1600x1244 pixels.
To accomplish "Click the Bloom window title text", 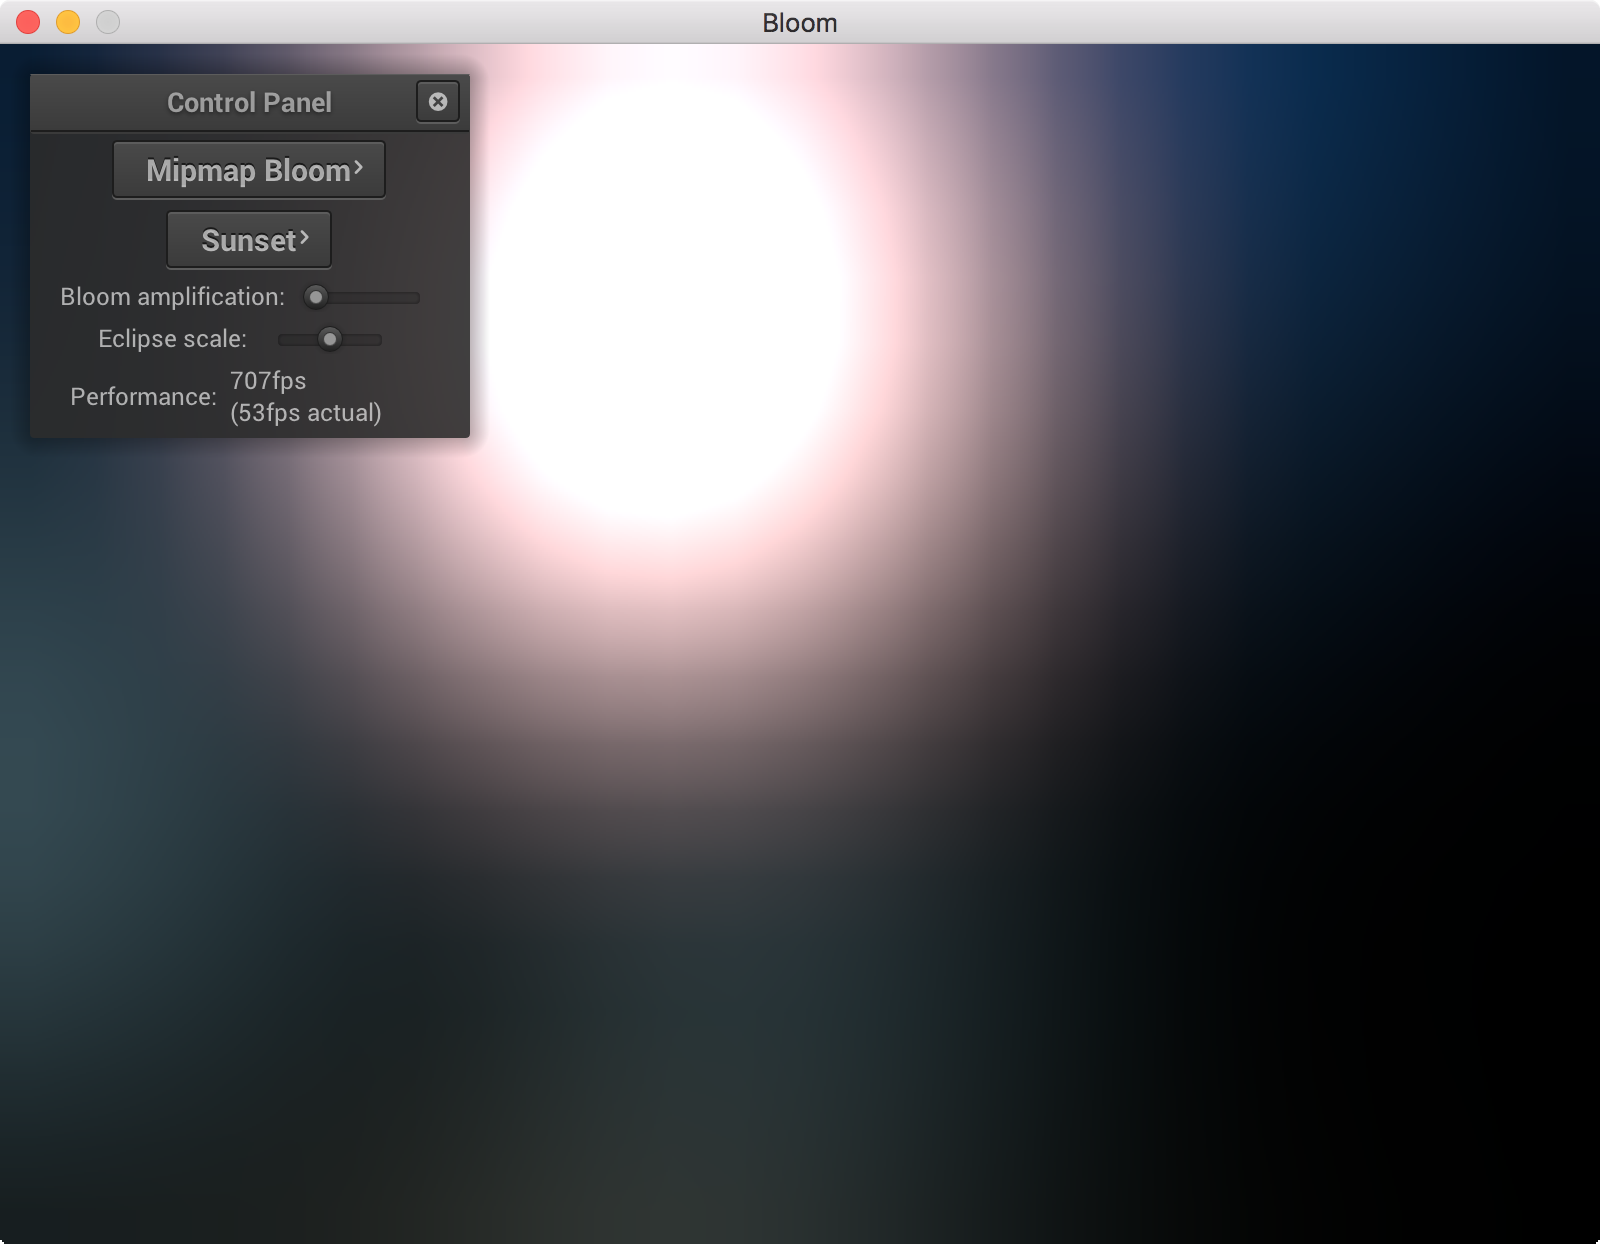I will (x=799, y=23).
